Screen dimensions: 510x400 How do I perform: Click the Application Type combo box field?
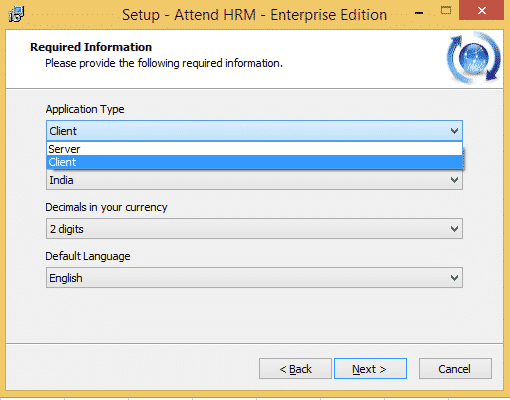[x=254, y=131]
